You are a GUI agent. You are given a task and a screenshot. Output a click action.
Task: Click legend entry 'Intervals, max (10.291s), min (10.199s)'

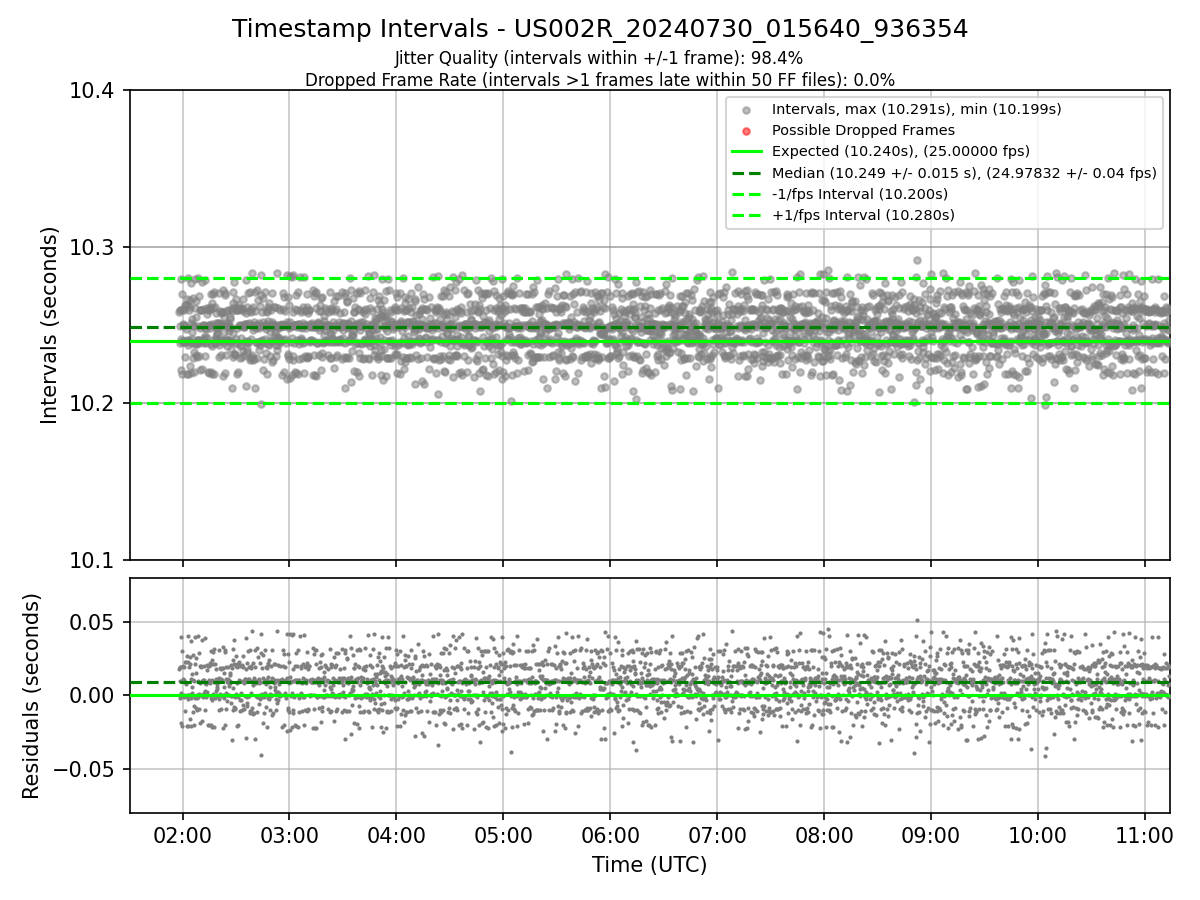click(916, 109)
